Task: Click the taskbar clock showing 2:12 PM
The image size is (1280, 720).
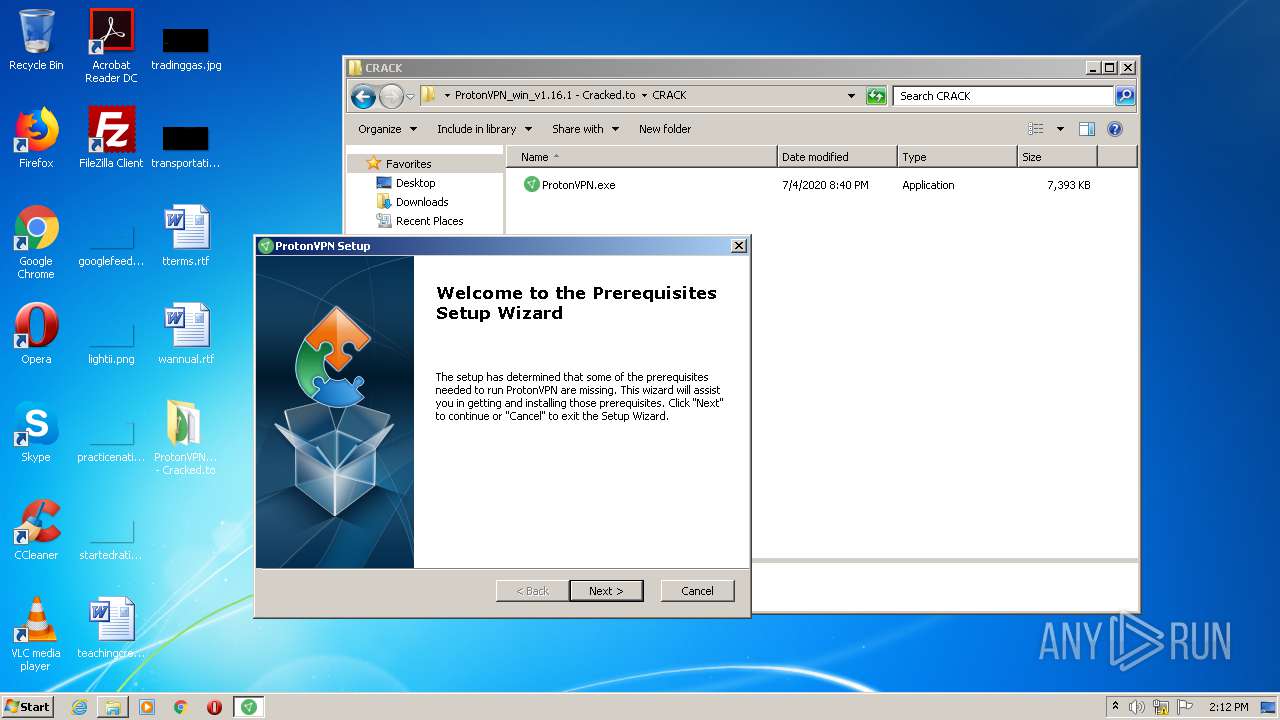Action: (1228, 707)
